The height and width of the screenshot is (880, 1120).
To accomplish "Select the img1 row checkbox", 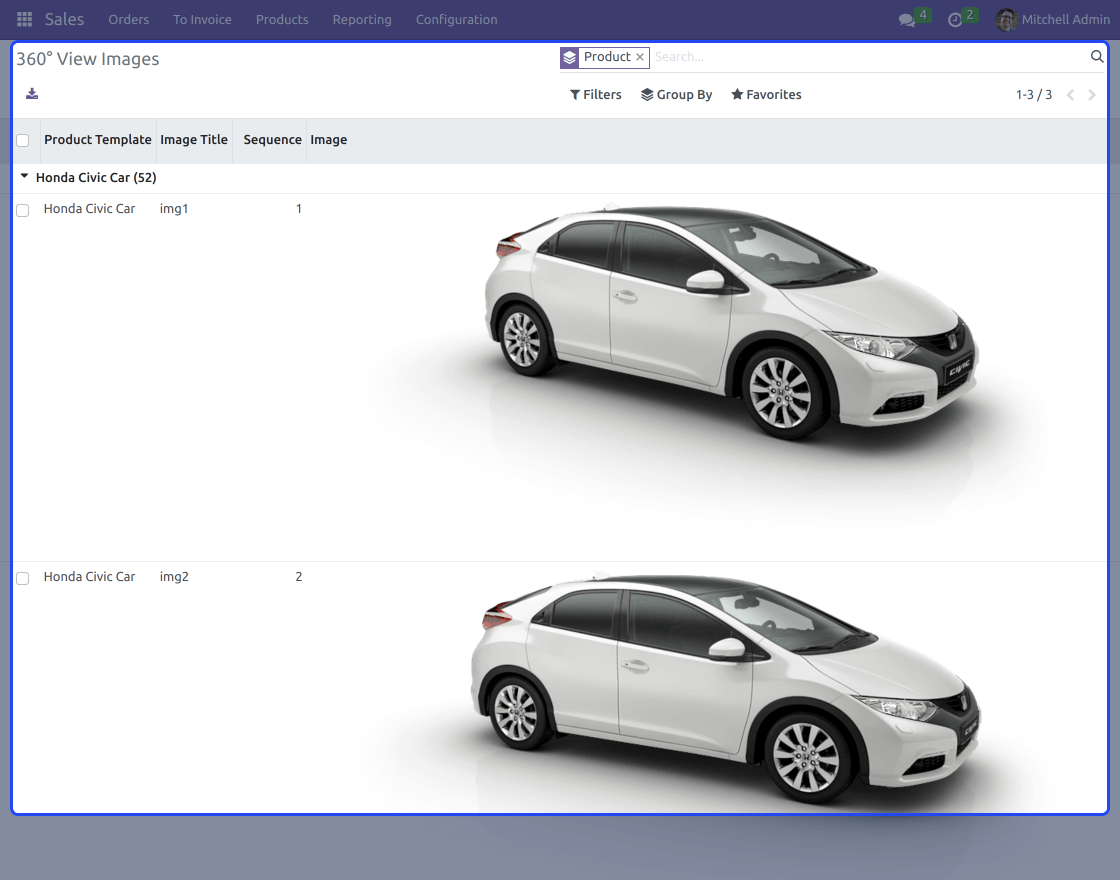I will tap(23, 210).
